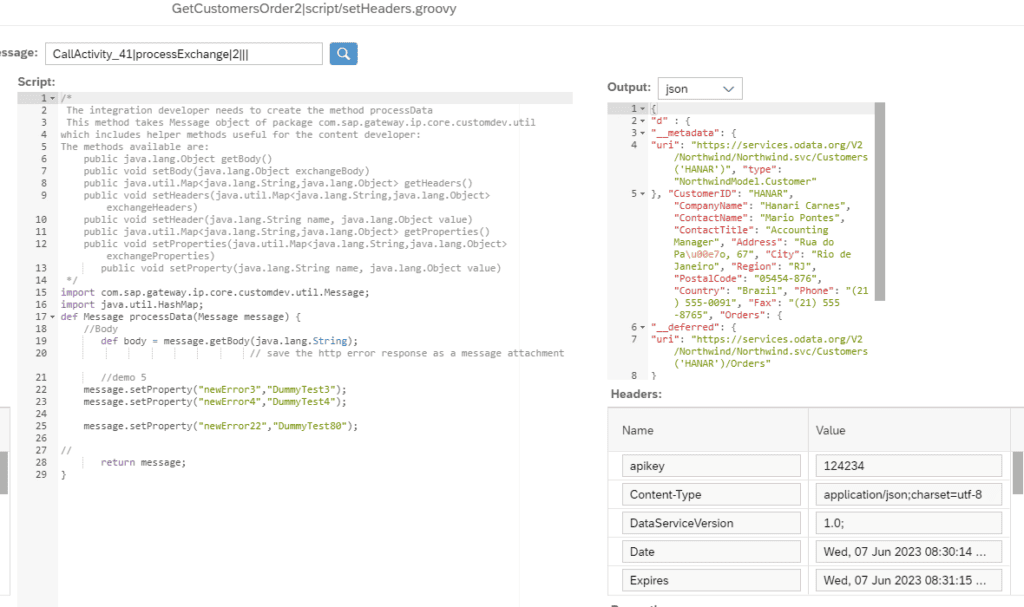Collapse the __metadata fold at output line 3
This screenshot has width=1024, height=607.
(643, 133)
